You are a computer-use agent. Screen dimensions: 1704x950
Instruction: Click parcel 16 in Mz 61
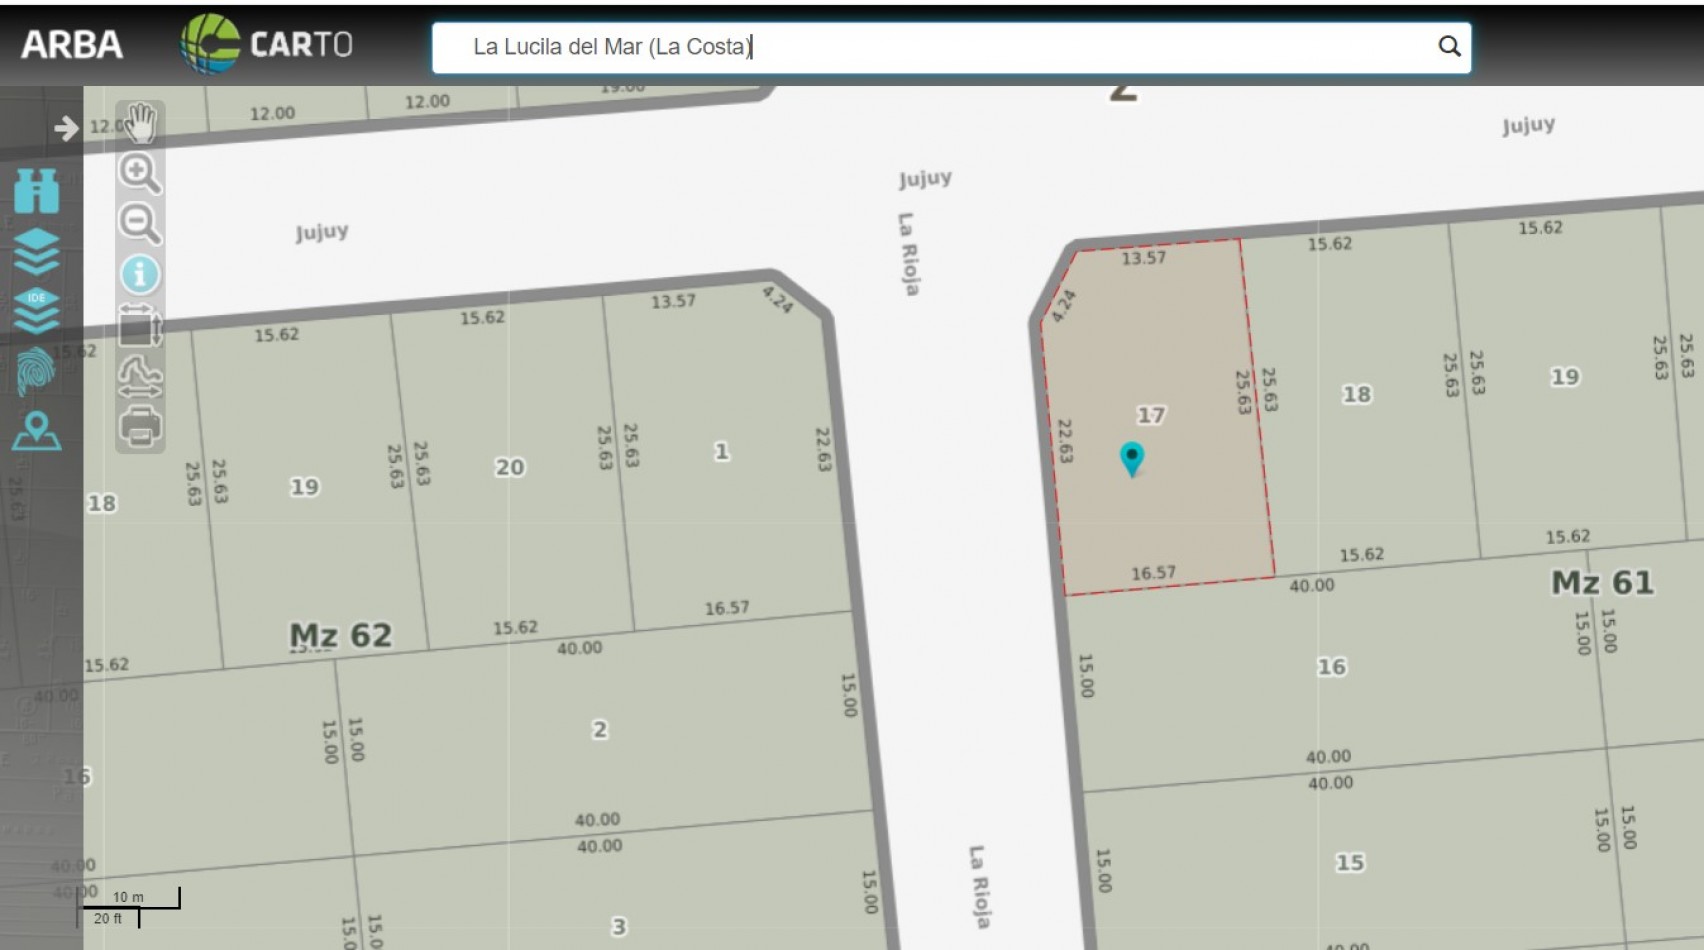tap(1331, 667)
